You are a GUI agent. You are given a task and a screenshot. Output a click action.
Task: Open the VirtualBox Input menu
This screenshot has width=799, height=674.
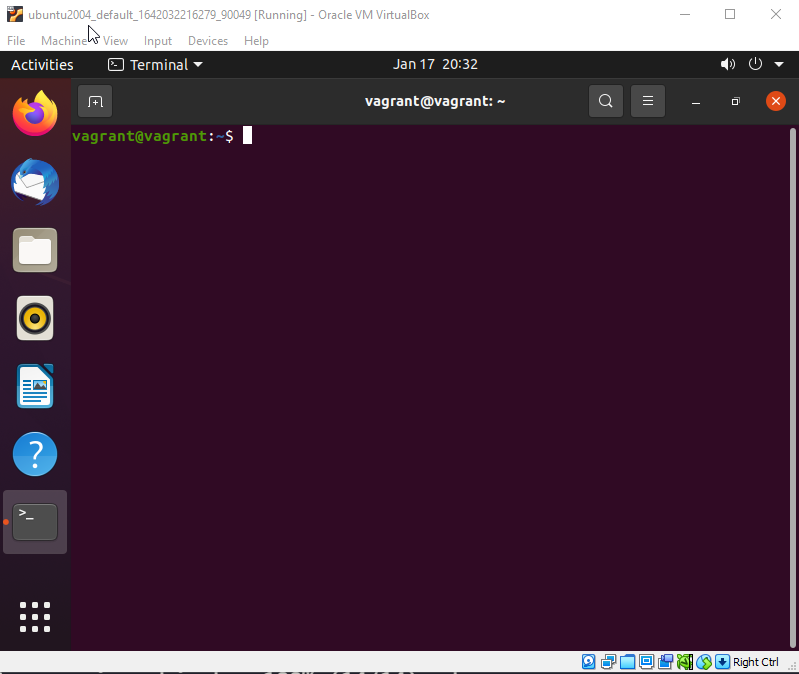tap(158, 41)
